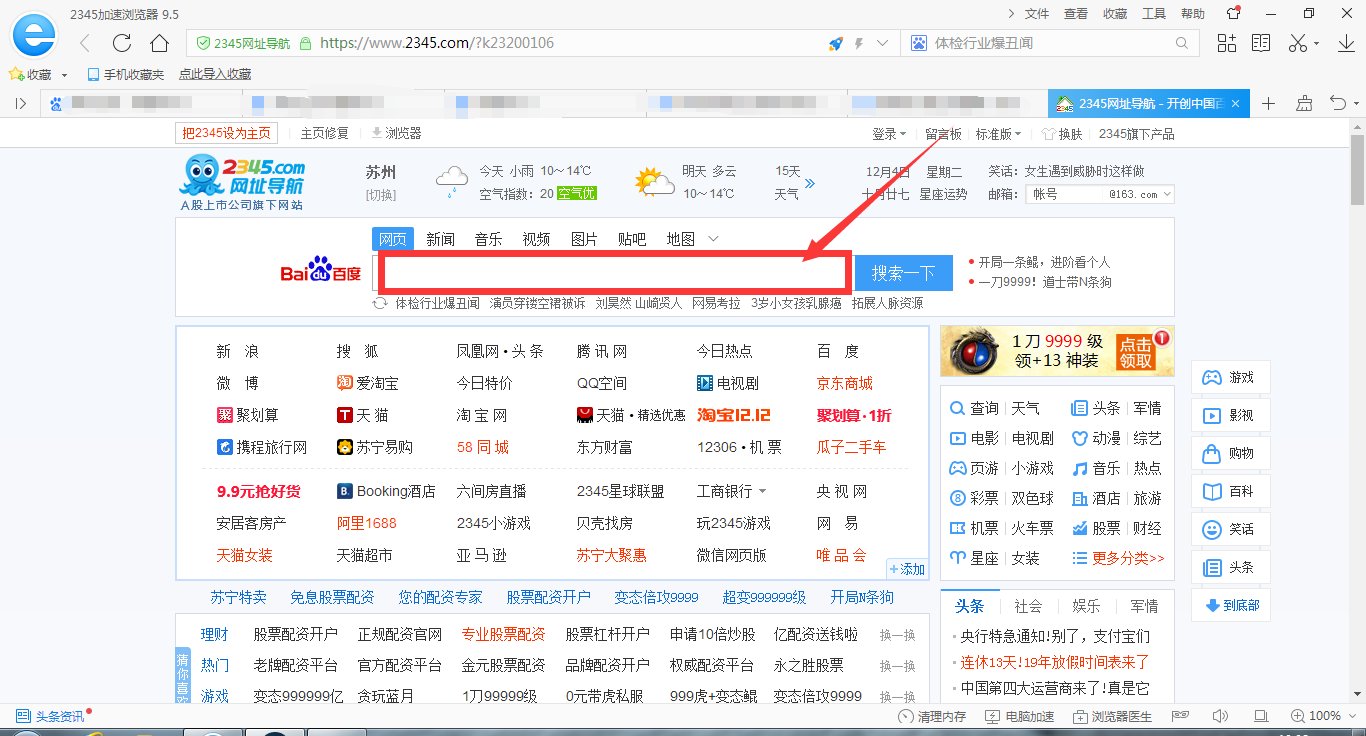Viewport: 1366px width, 736px height.
Task: Click 把2345设为主页 homepage button
Action: (x=226, y=132)
